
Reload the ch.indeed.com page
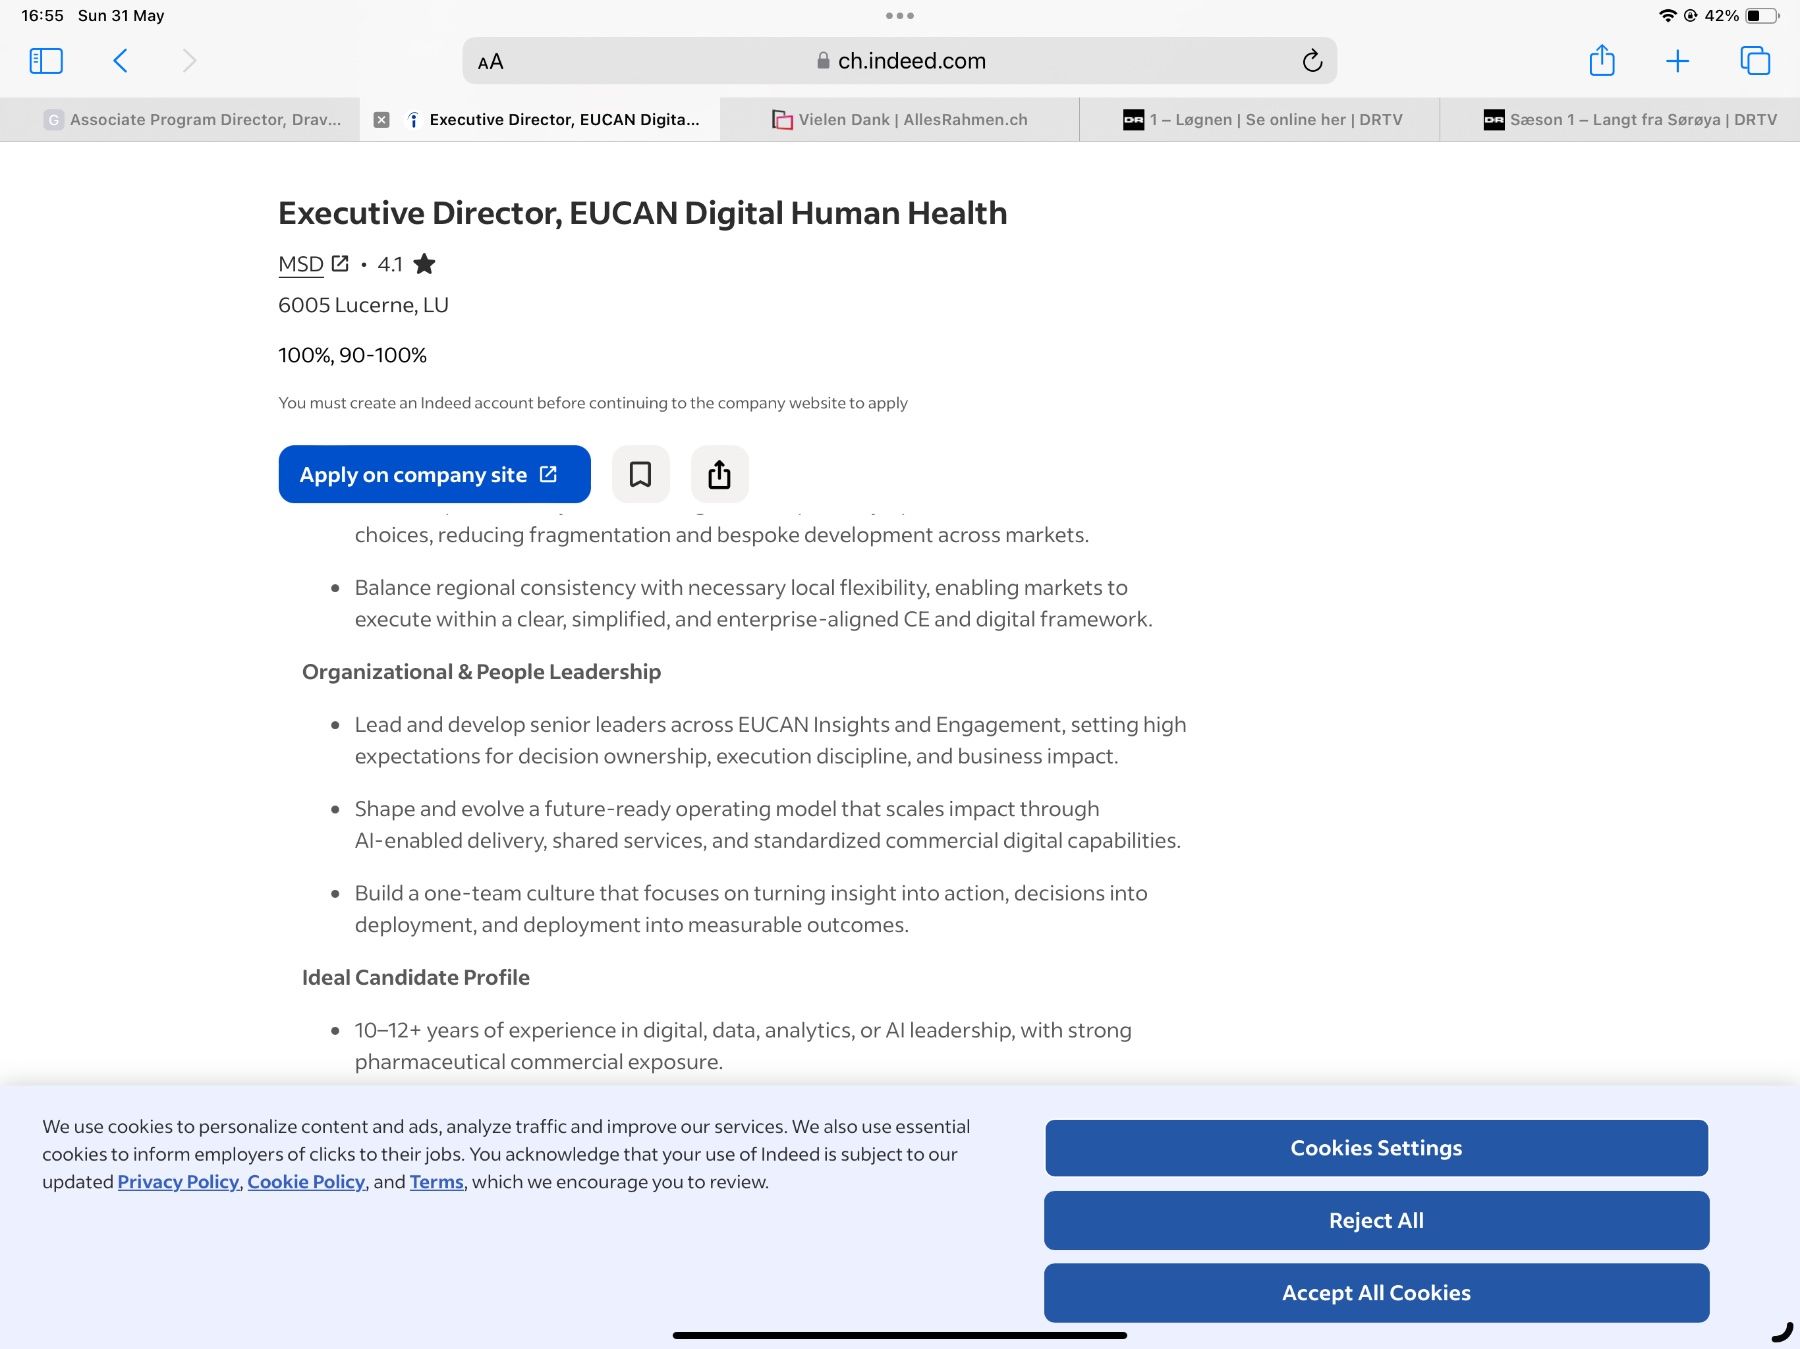point(1312,61)
